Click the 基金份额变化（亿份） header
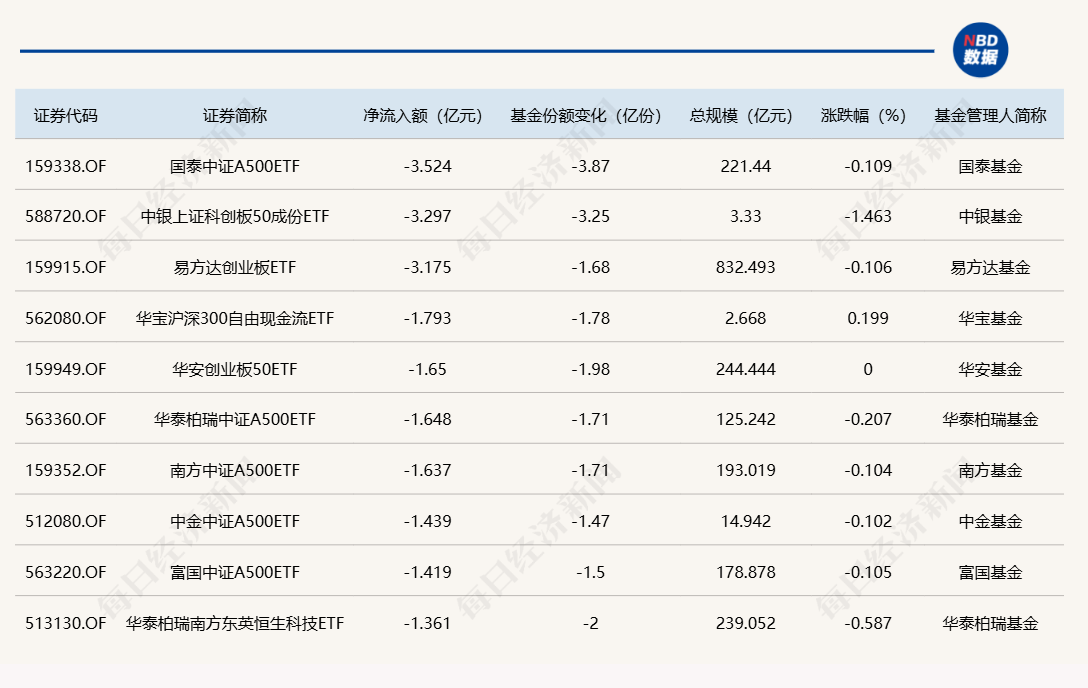Screen dimensions: 1088x688 coord(586,115)
